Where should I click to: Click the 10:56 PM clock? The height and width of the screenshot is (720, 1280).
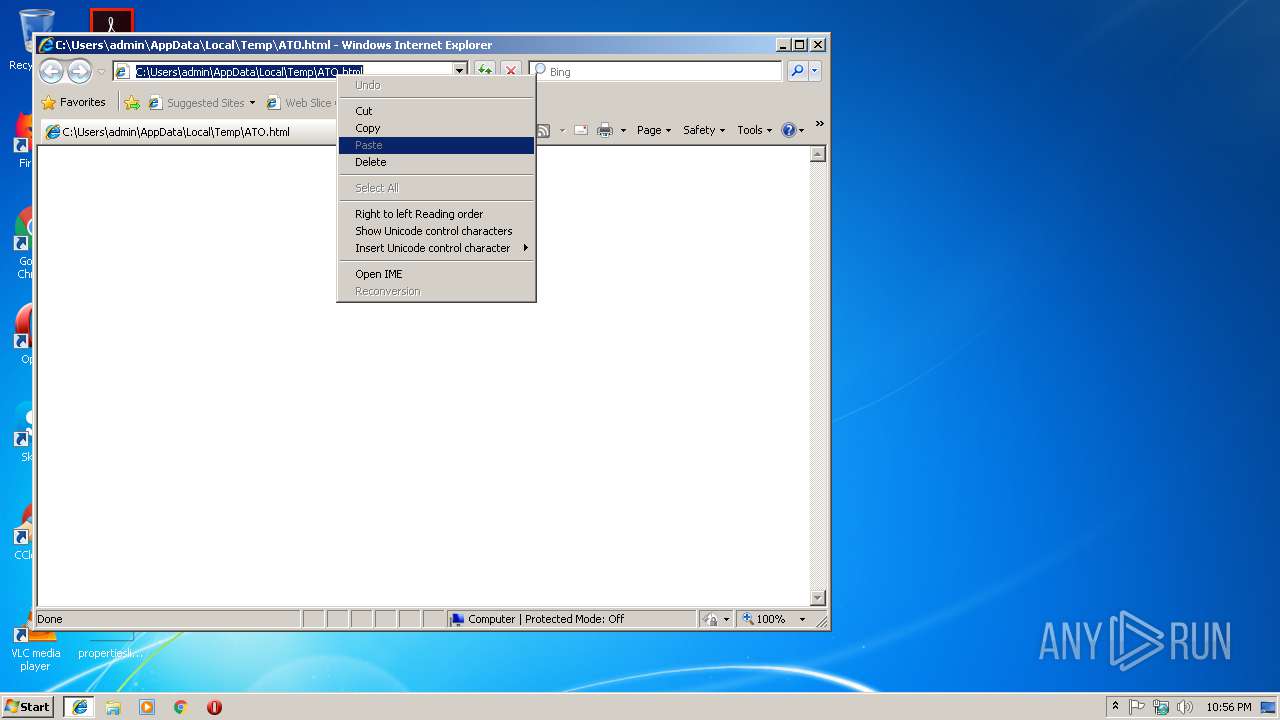pos(1229,707)
